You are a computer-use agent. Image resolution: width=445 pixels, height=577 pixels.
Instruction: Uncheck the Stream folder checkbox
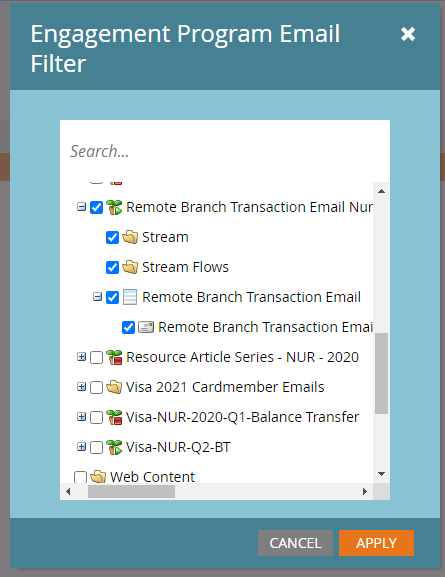click(x=112, y=237)
